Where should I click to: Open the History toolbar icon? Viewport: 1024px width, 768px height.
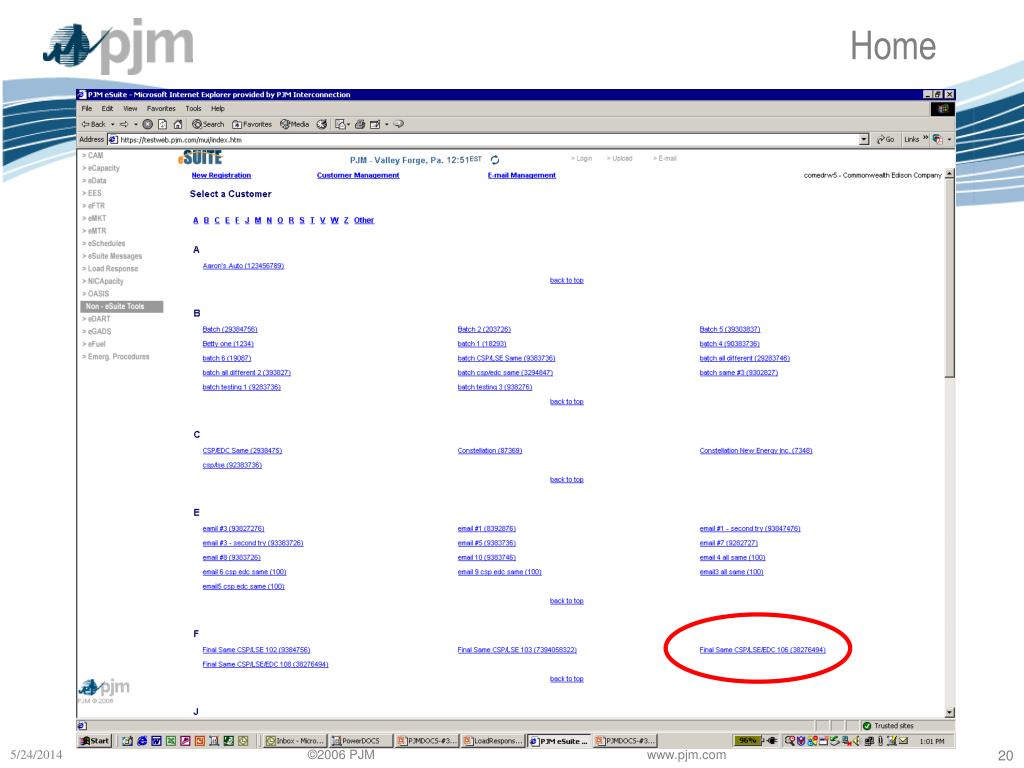click(322, 124)
